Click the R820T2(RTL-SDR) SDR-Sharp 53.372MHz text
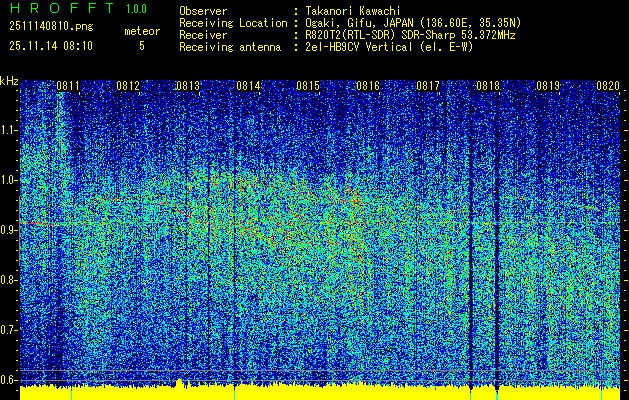This screenshot has width=629, height=400. click(410, 35)
